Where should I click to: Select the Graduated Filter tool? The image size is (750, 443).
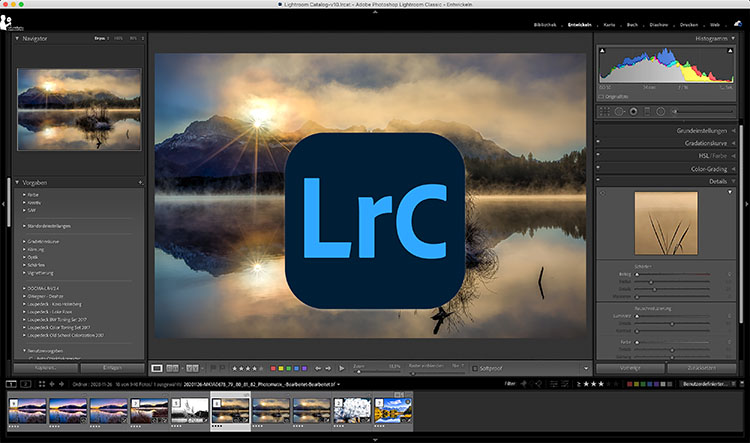[647, 111]
